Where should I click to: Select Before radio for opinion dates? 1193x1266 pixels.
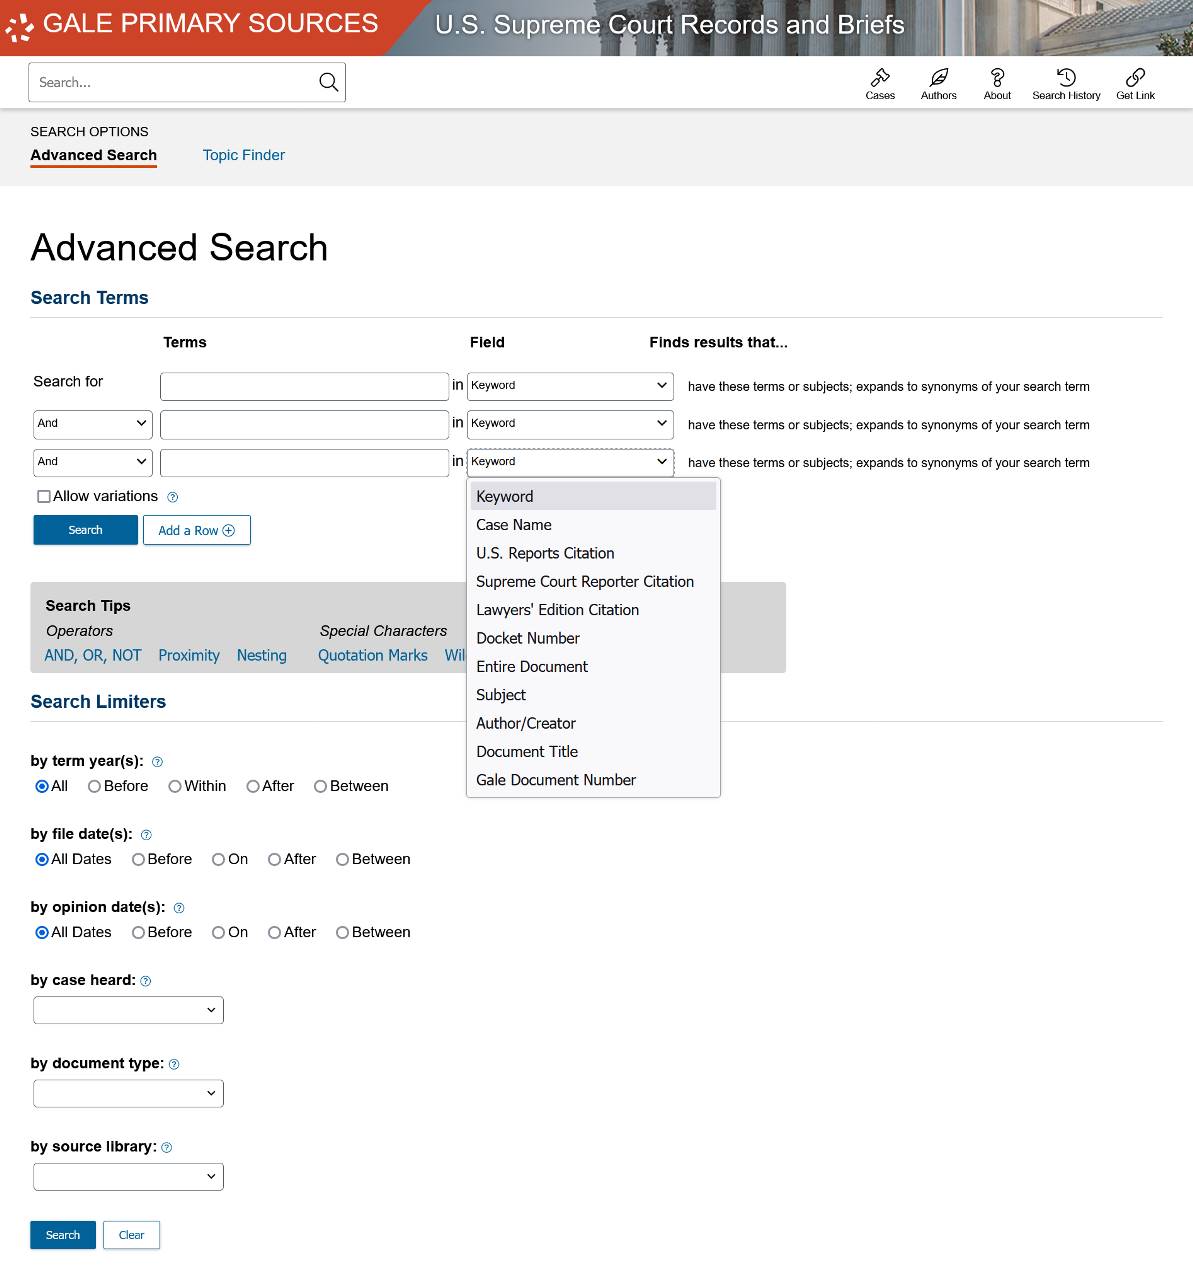(x=138, y=932)
